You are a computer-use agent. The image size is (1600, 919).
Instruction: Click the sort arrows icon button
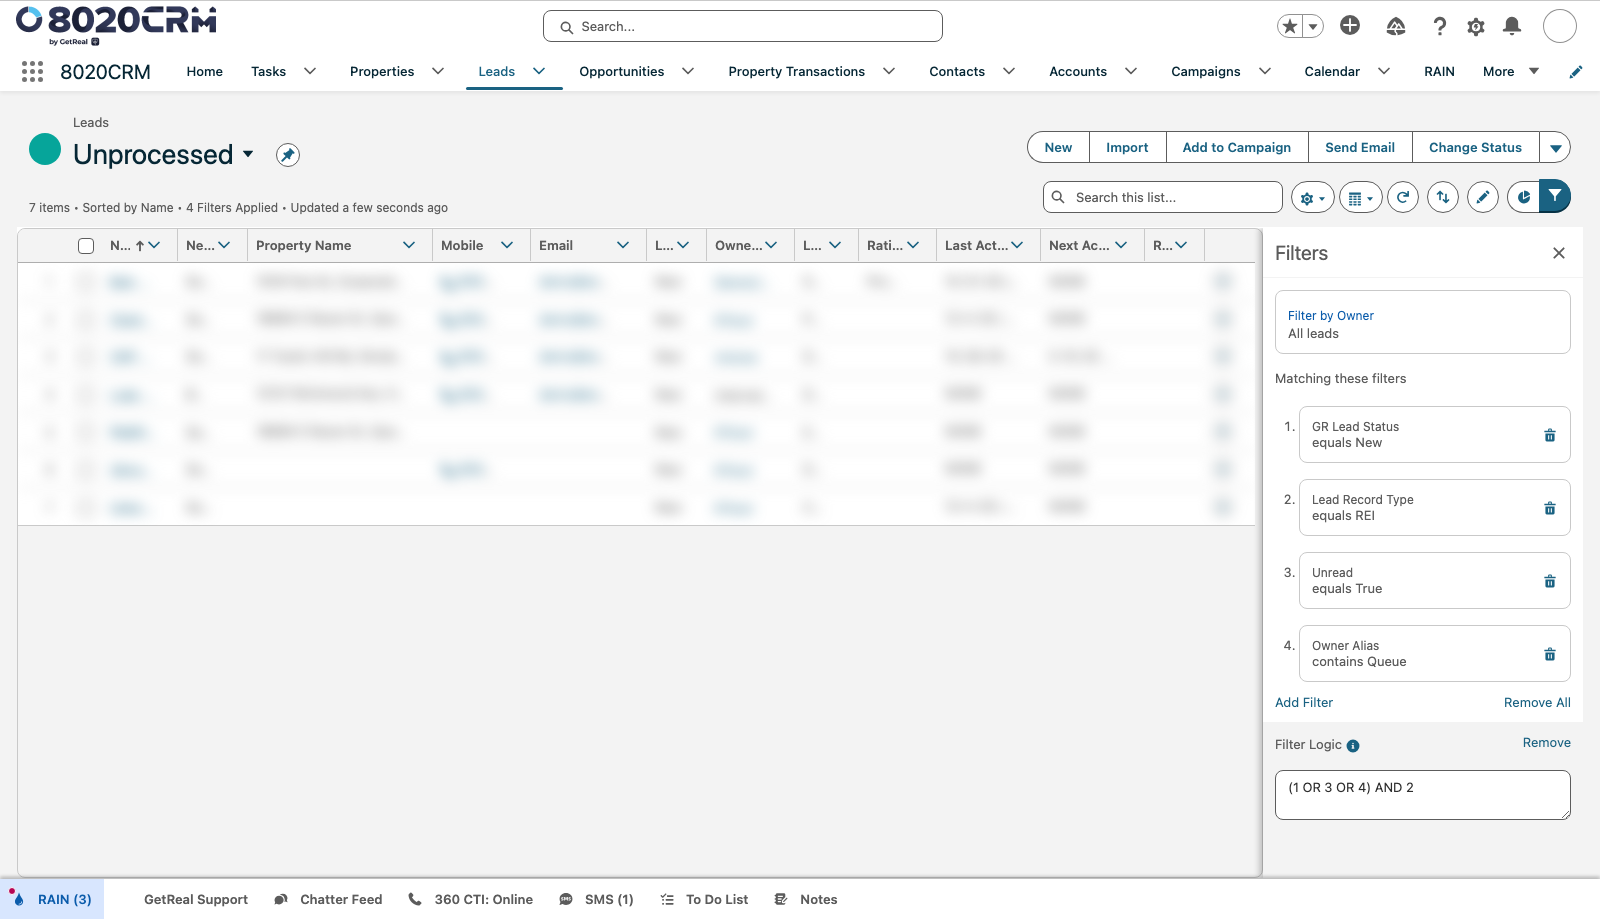pos(1443,198)
